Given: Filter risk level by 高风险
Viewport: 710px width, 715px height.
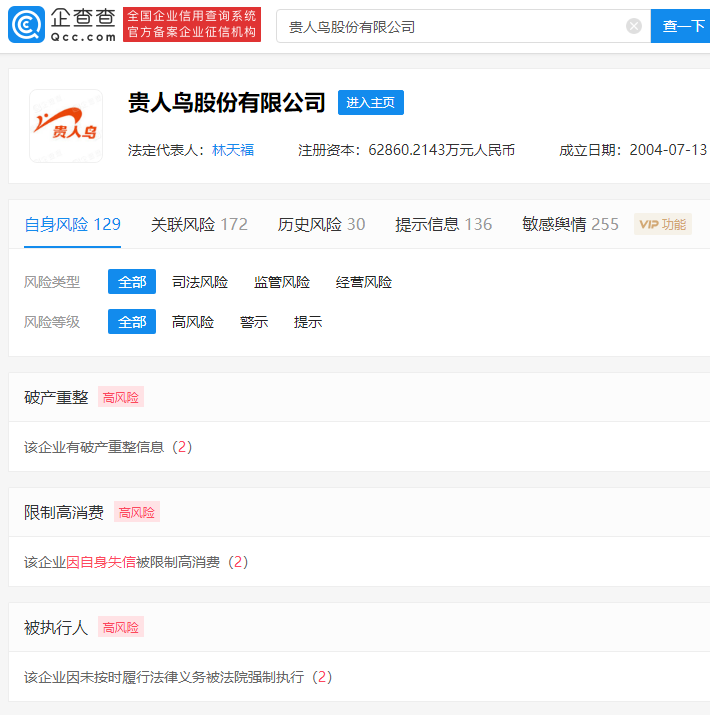Looking at the screenshot, I should (193, 322).
